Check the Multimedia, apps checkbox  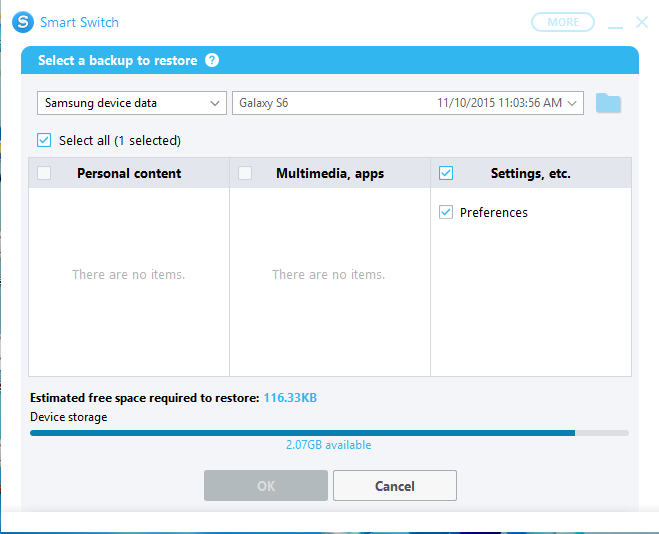[x=245, y=173]
